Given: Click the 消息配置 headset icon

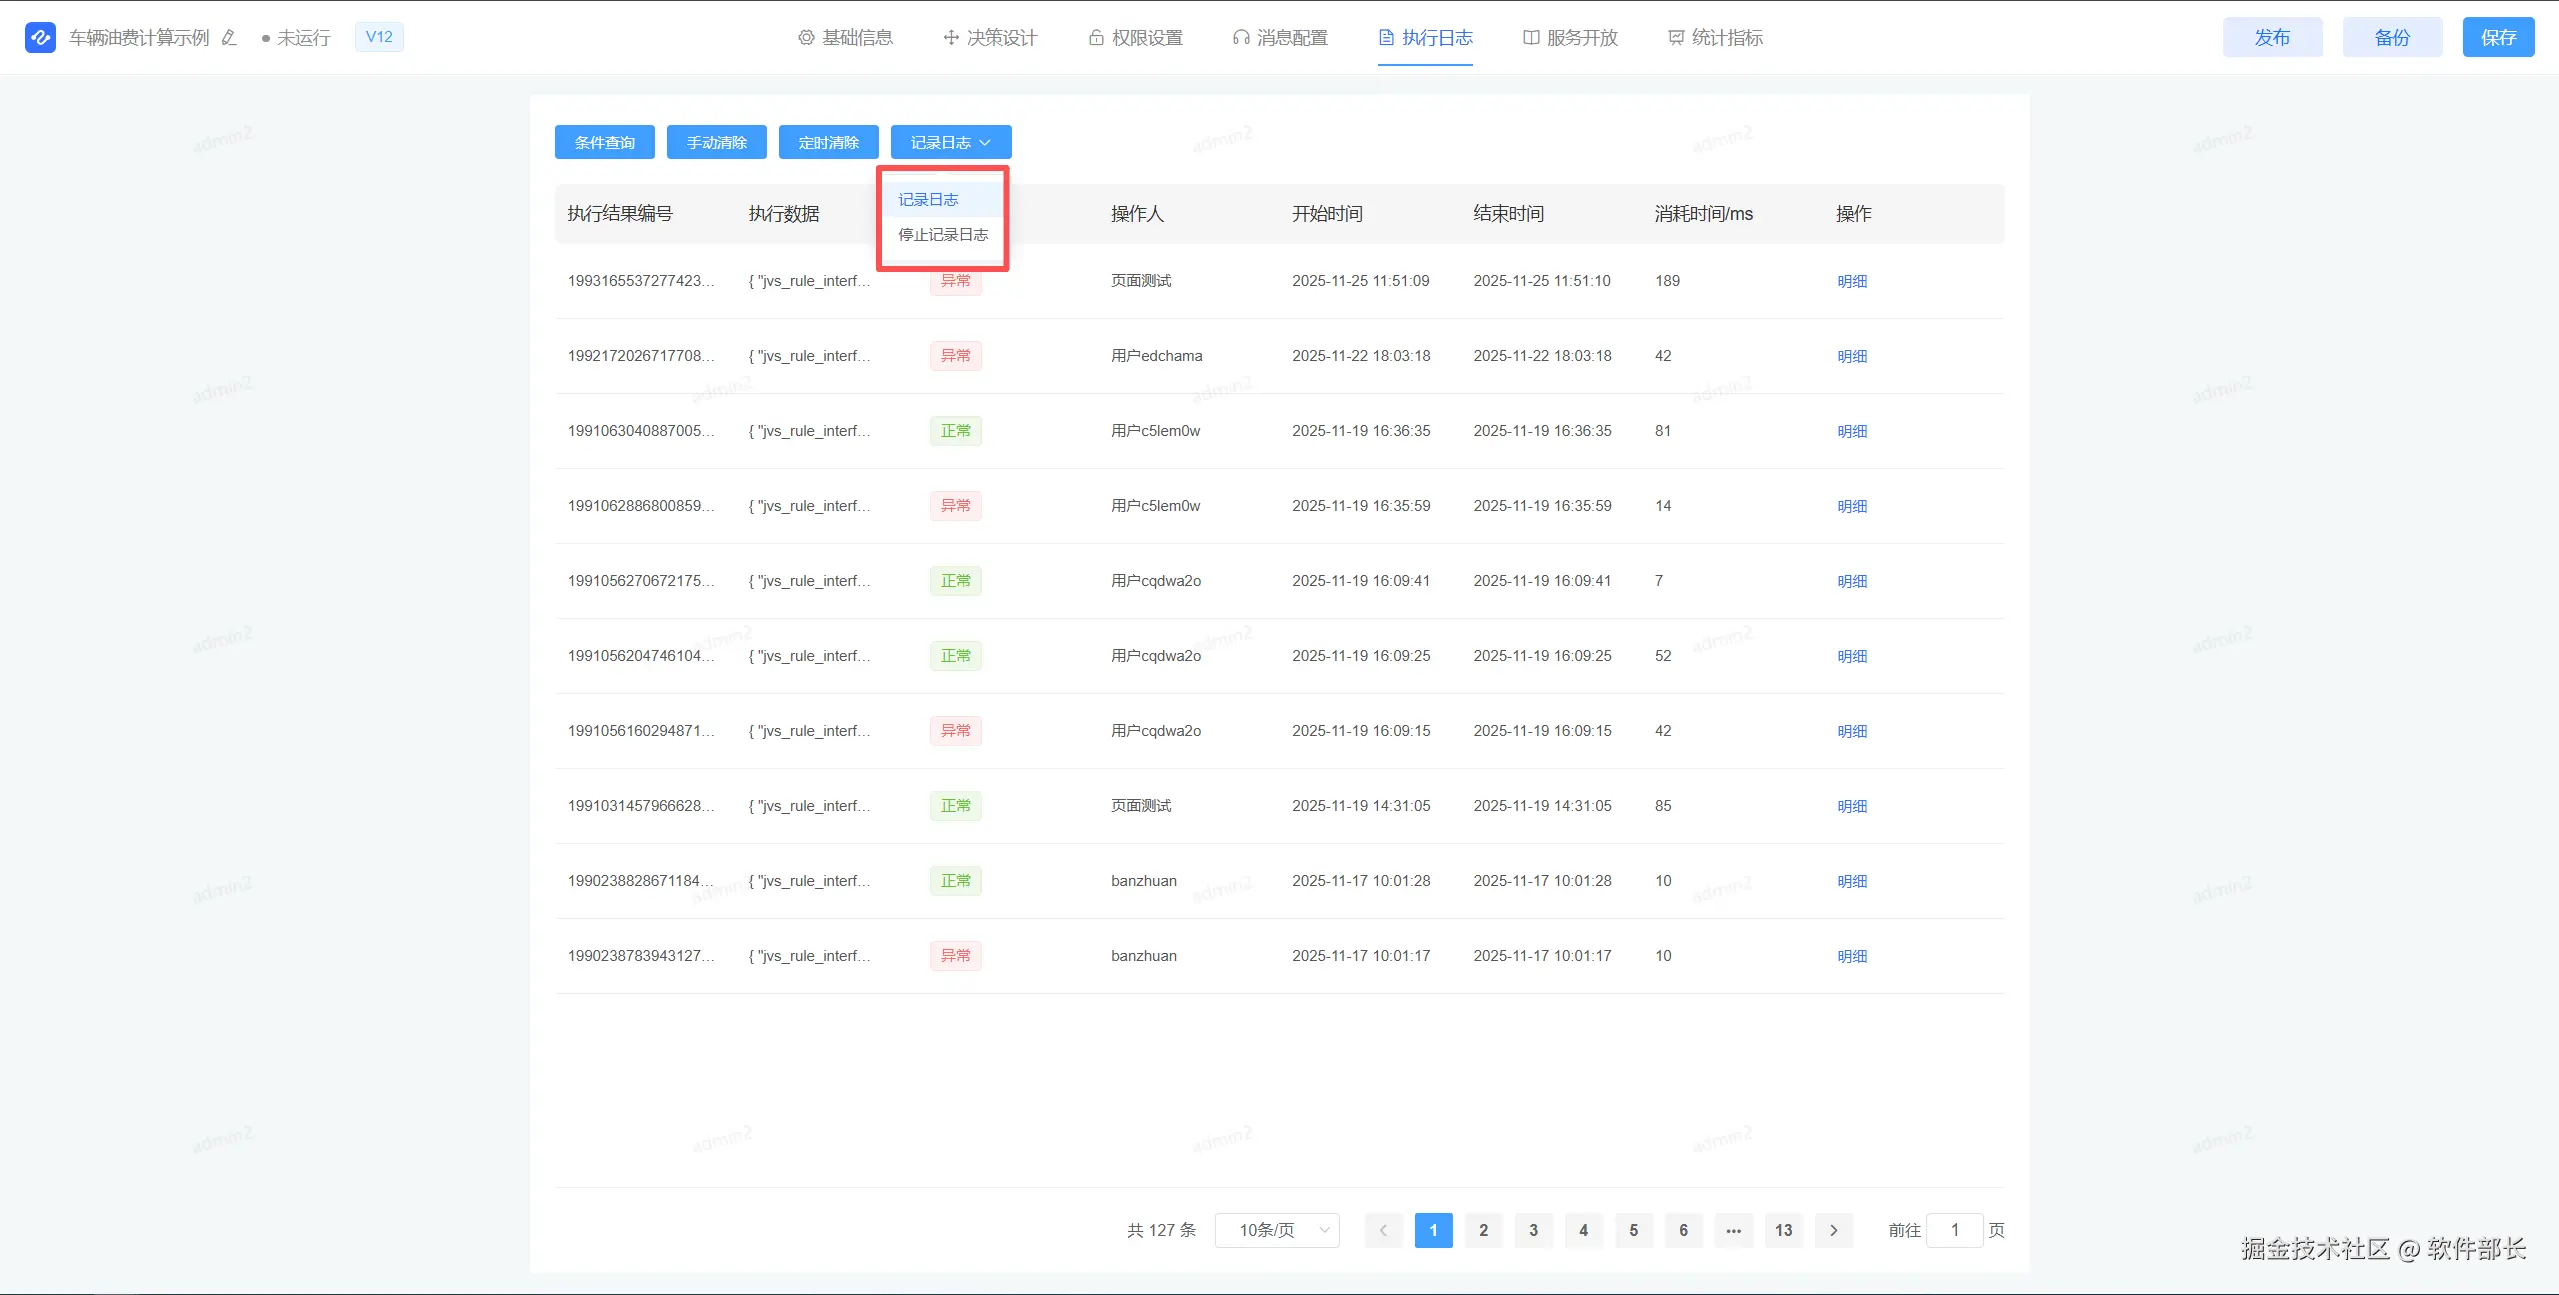Looking at the screenshot, I should click(x=1241, y=38).
